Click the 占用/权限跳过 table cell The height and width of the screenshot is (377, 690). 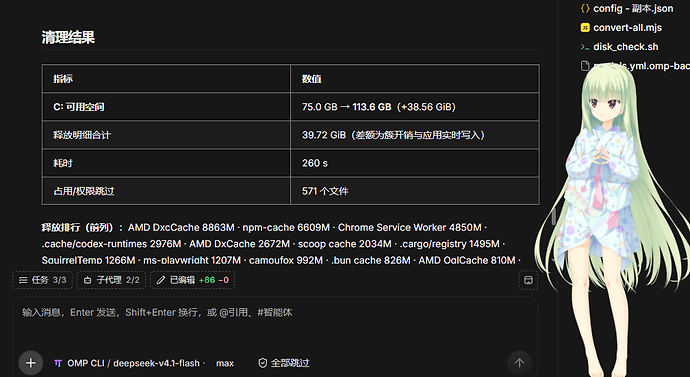(166, 191)
